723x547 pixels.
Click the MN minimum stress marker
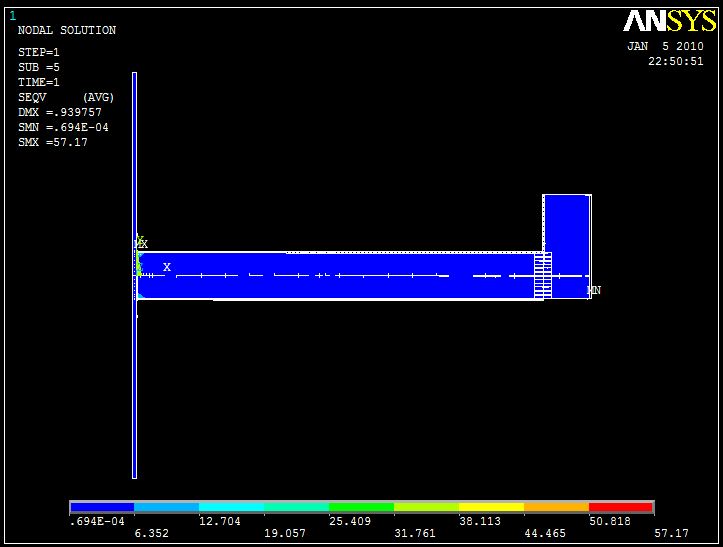(x=594, y=290)
